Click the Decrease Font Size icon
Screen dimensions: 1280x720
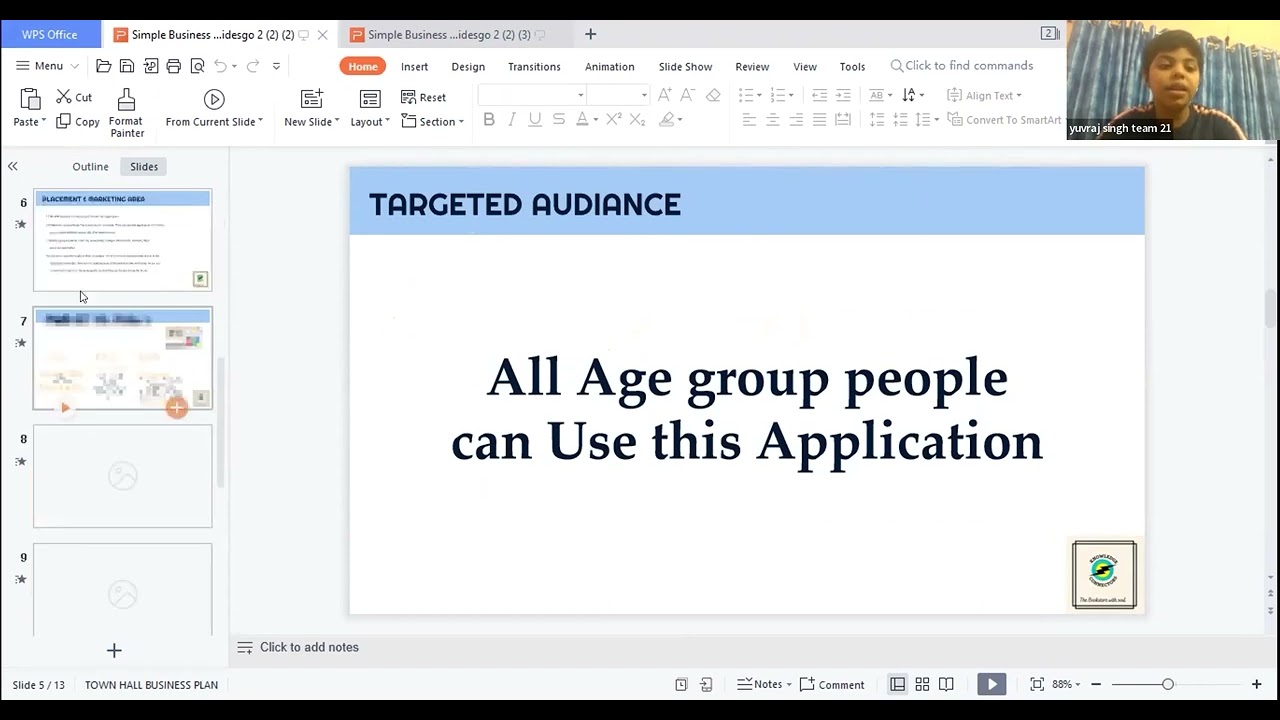click(x=688, y=95)
